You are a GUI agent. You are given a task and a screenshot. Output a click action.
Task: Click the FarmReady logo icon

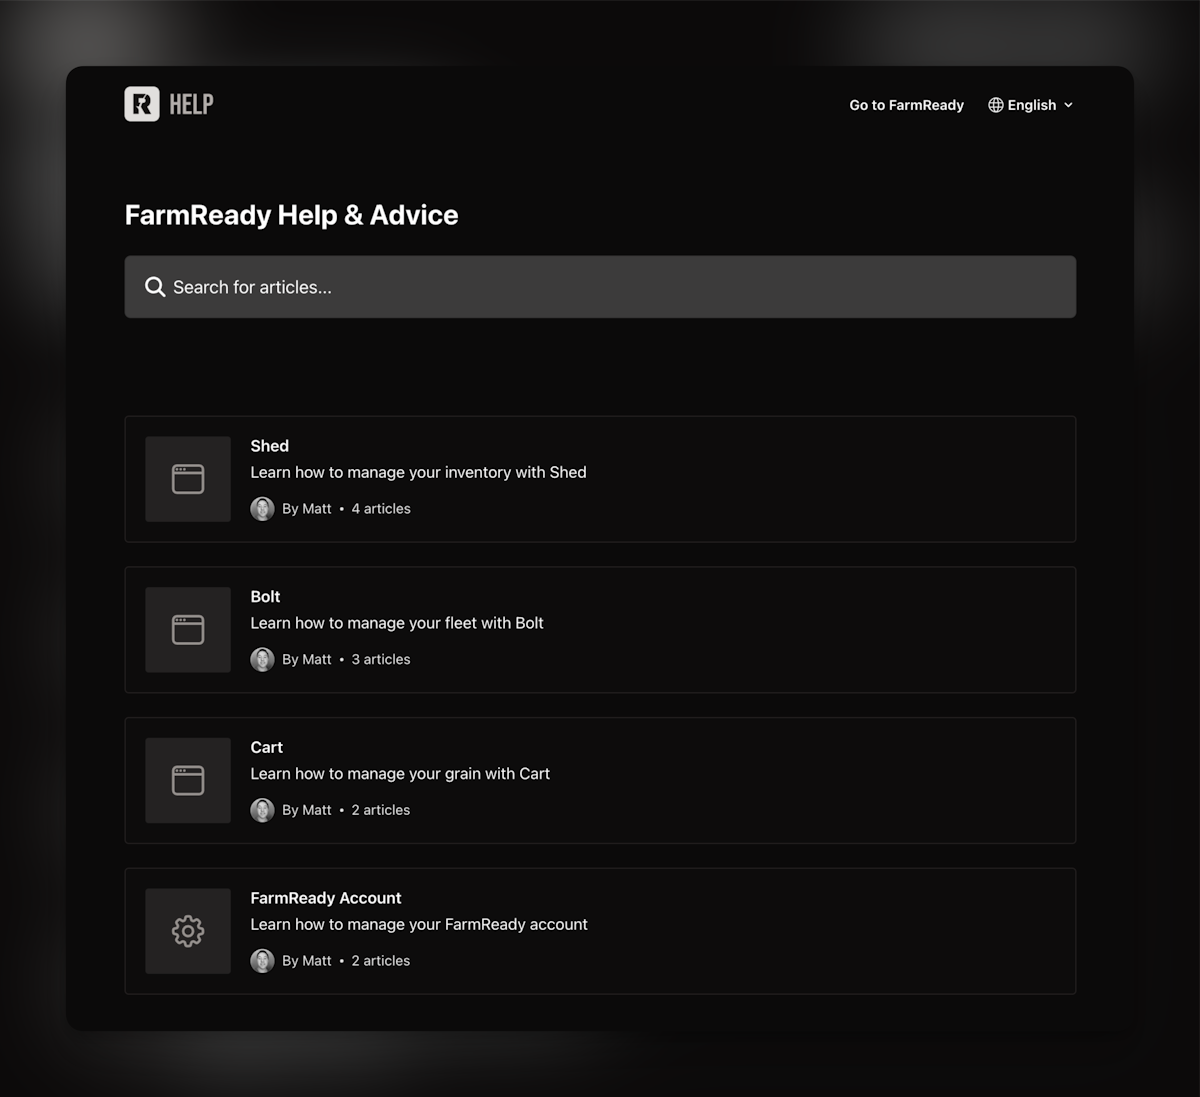(141, 103)
